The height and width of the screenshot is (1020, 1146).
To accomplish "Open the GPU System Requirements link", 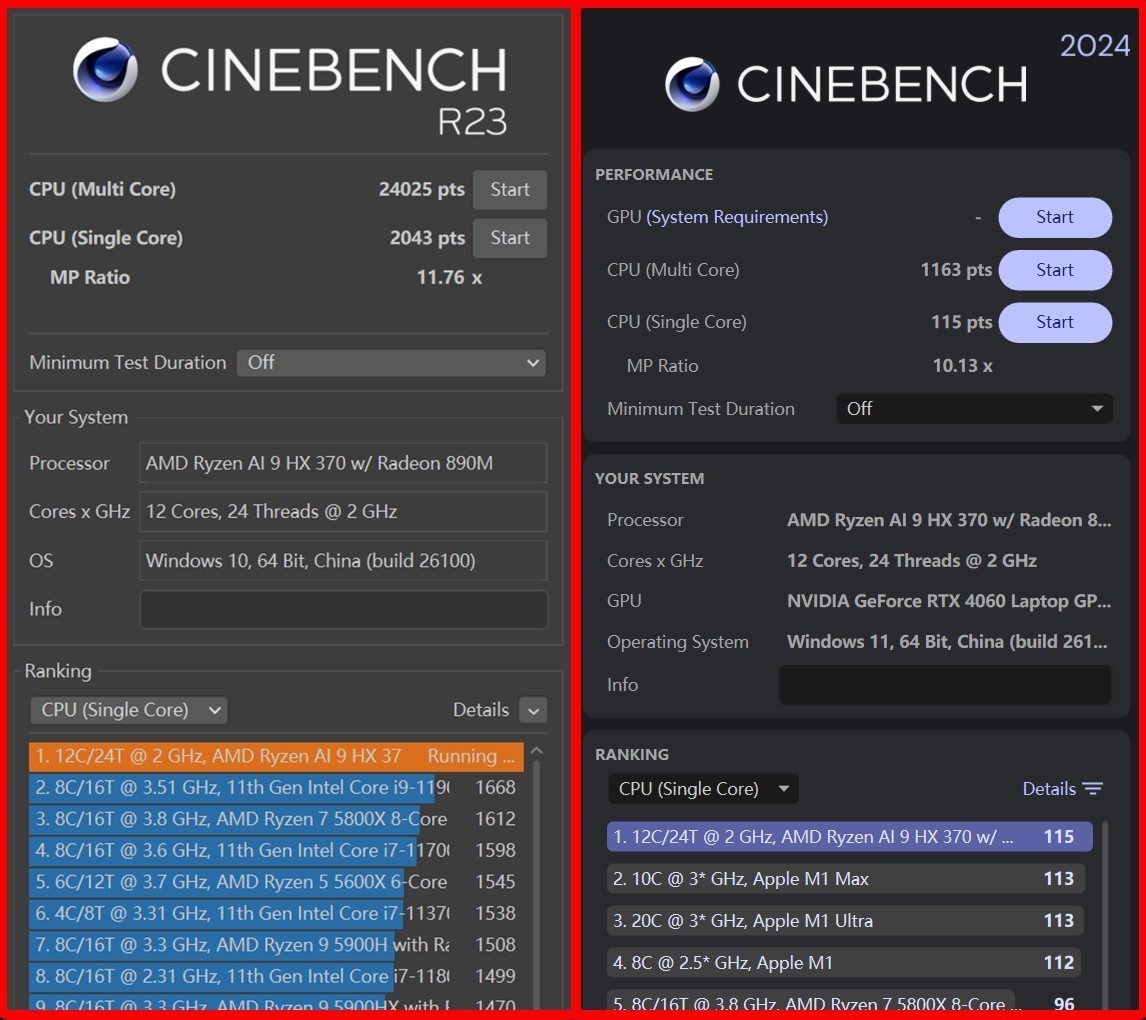I will pyautogui.click(x=737, y=218).
